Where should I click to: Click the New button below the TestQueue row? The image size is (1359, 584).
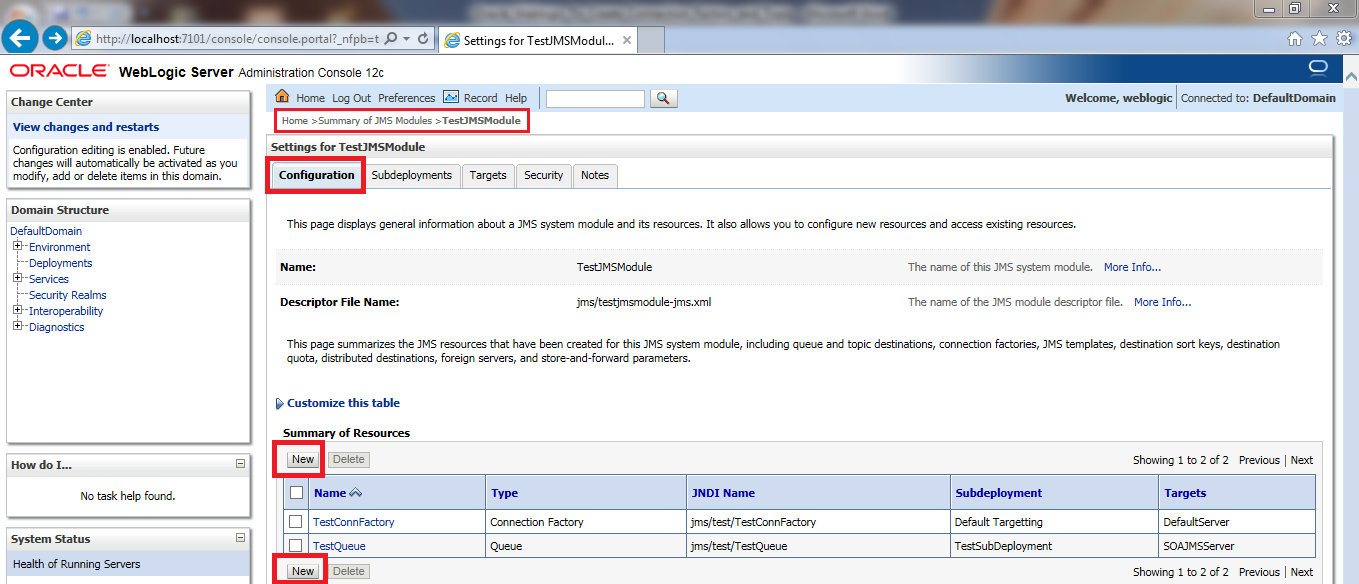click(x=303, y=572)
